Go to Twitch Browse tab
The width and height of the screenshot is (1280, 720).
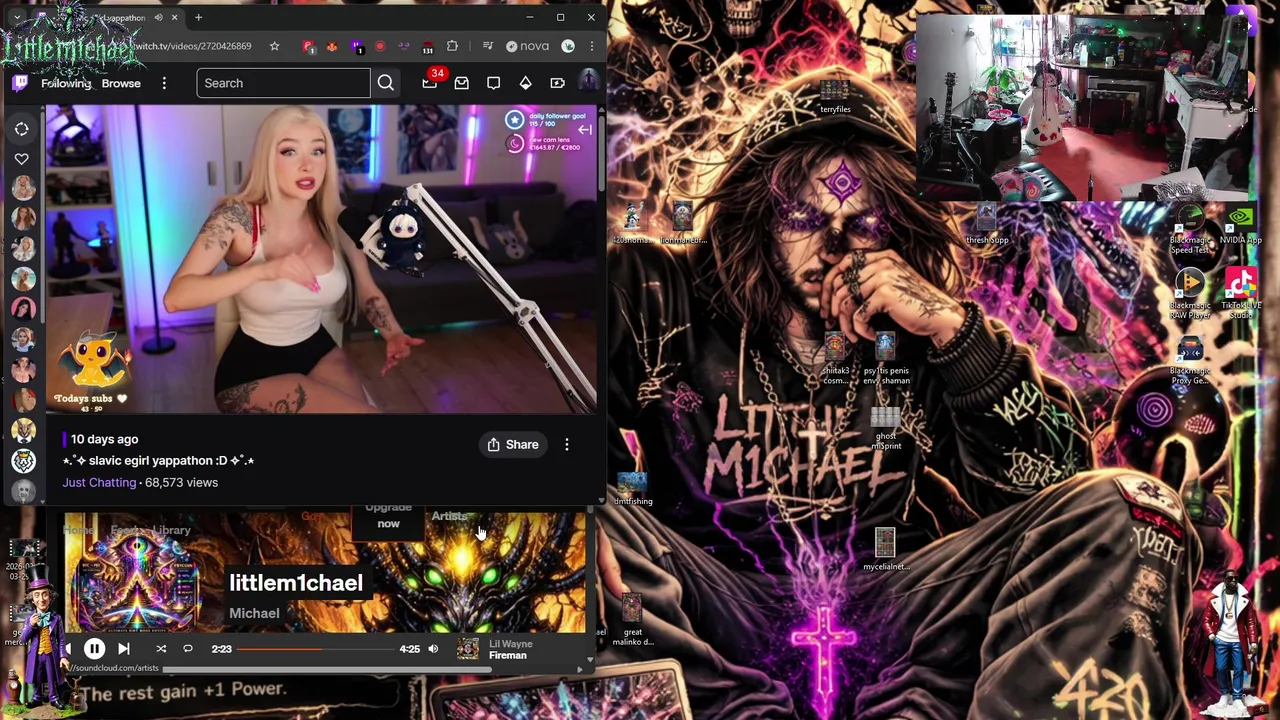[x=121, y=83]
